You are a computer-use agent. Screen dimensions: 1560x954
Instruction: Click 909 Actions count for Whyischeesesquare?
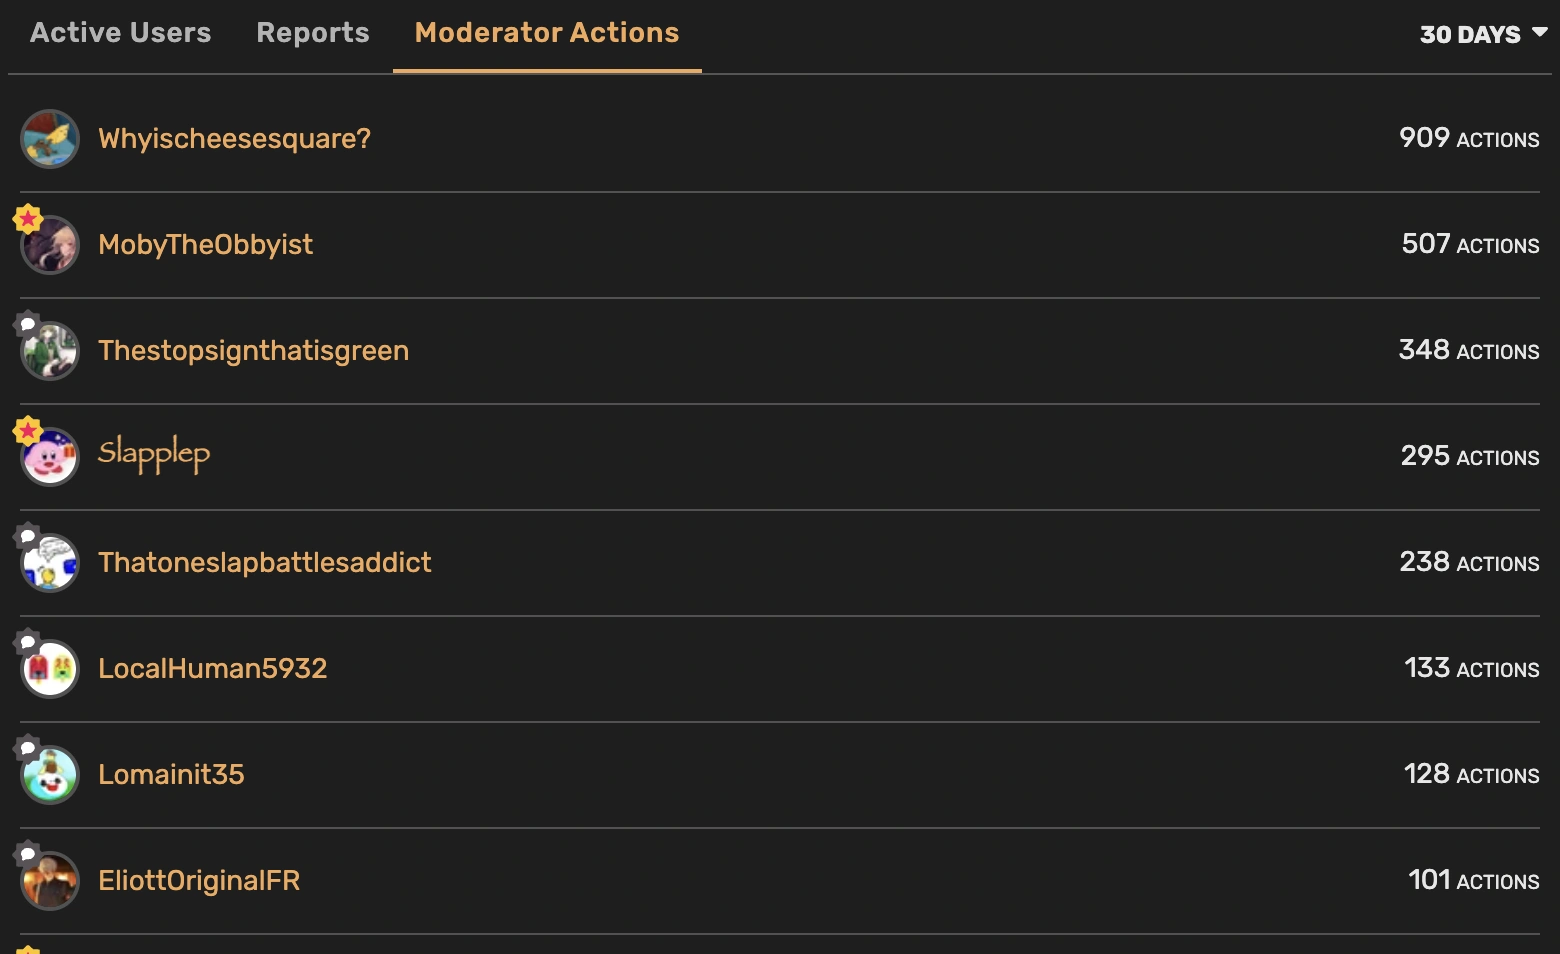(x=1468, y=139)
